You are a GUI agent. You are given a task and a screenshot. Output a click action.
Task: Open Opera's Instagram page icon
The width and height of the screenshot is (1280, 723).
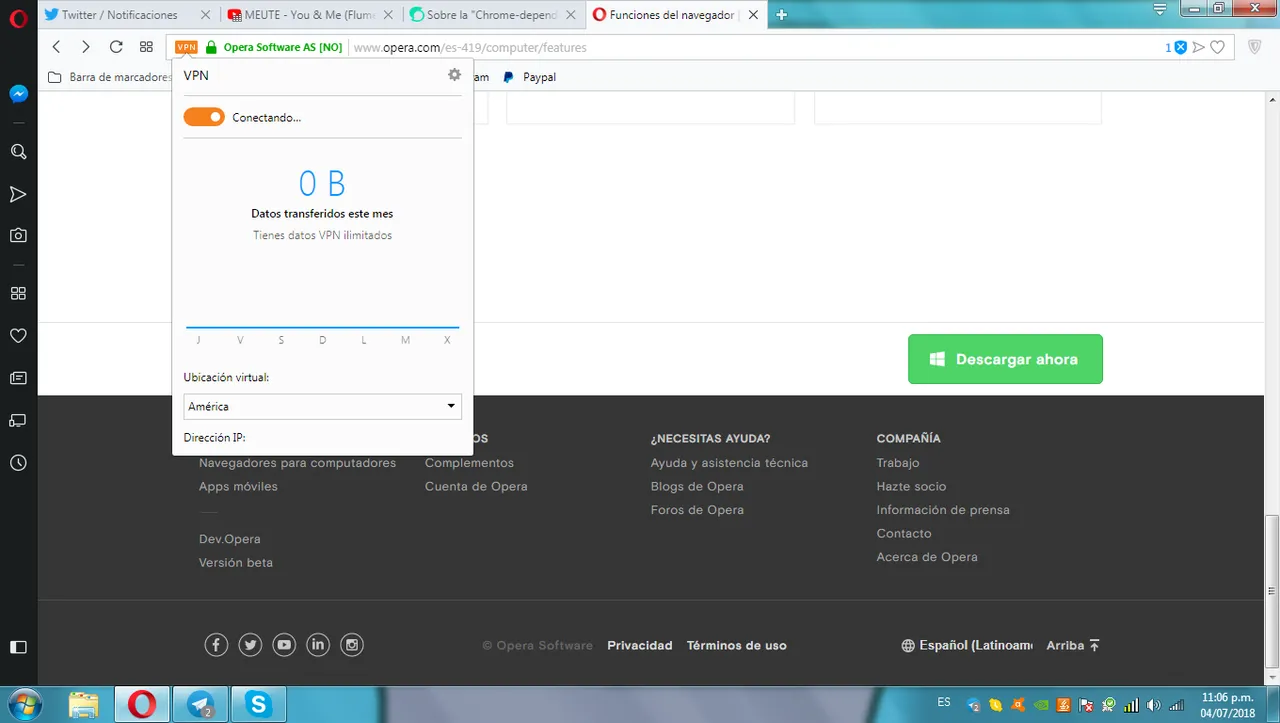pyautogui.click(x=352, y=645)
